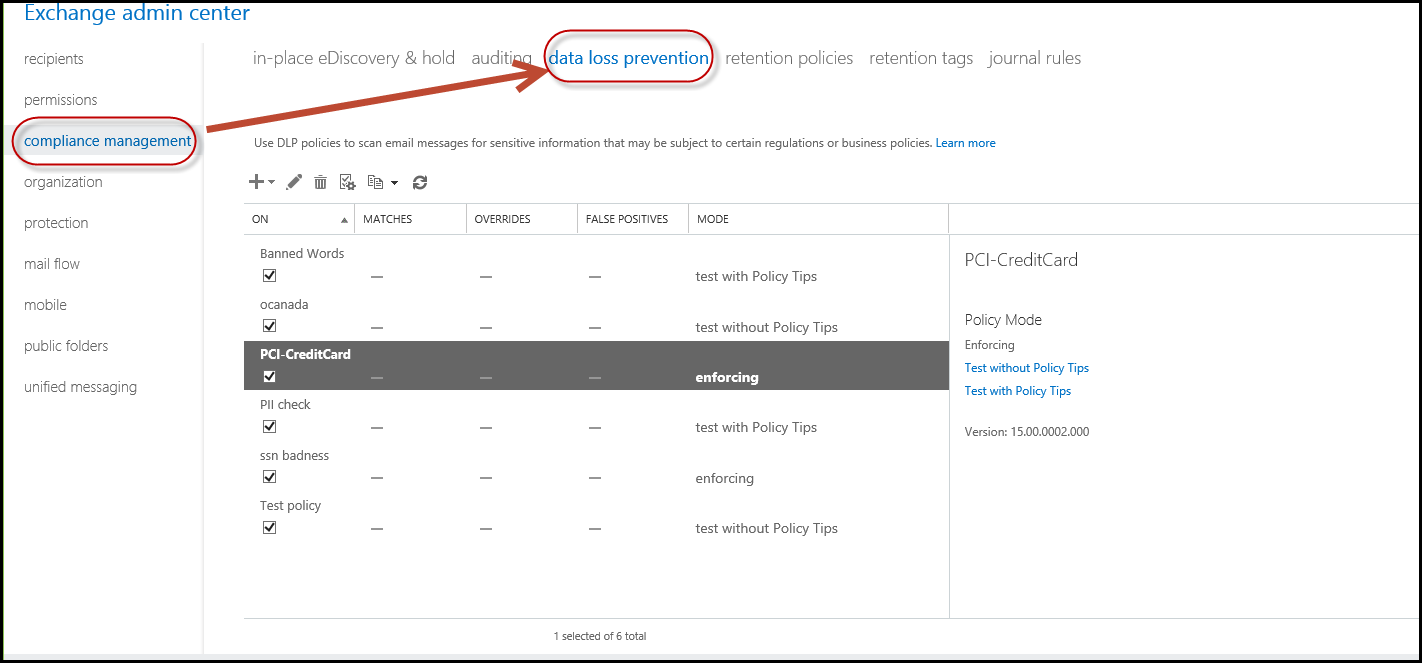Toggle the PCI-CreditCard policy checkbox
1422x663 pixels.
coord(269,377)
